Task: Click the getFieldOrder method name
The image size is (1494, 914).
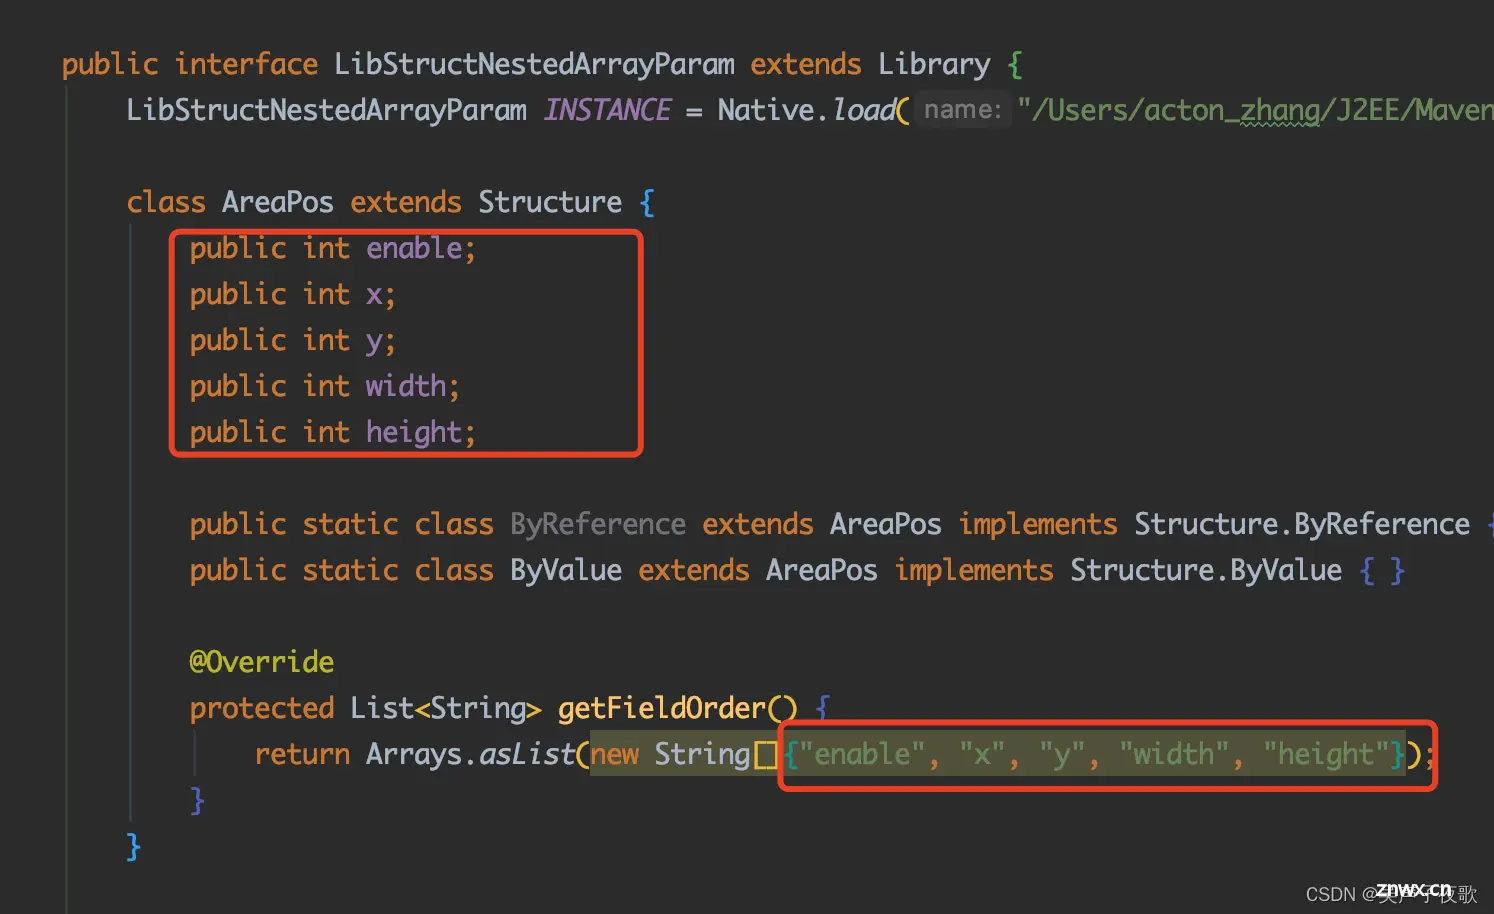Action: [x=662, y=708]
